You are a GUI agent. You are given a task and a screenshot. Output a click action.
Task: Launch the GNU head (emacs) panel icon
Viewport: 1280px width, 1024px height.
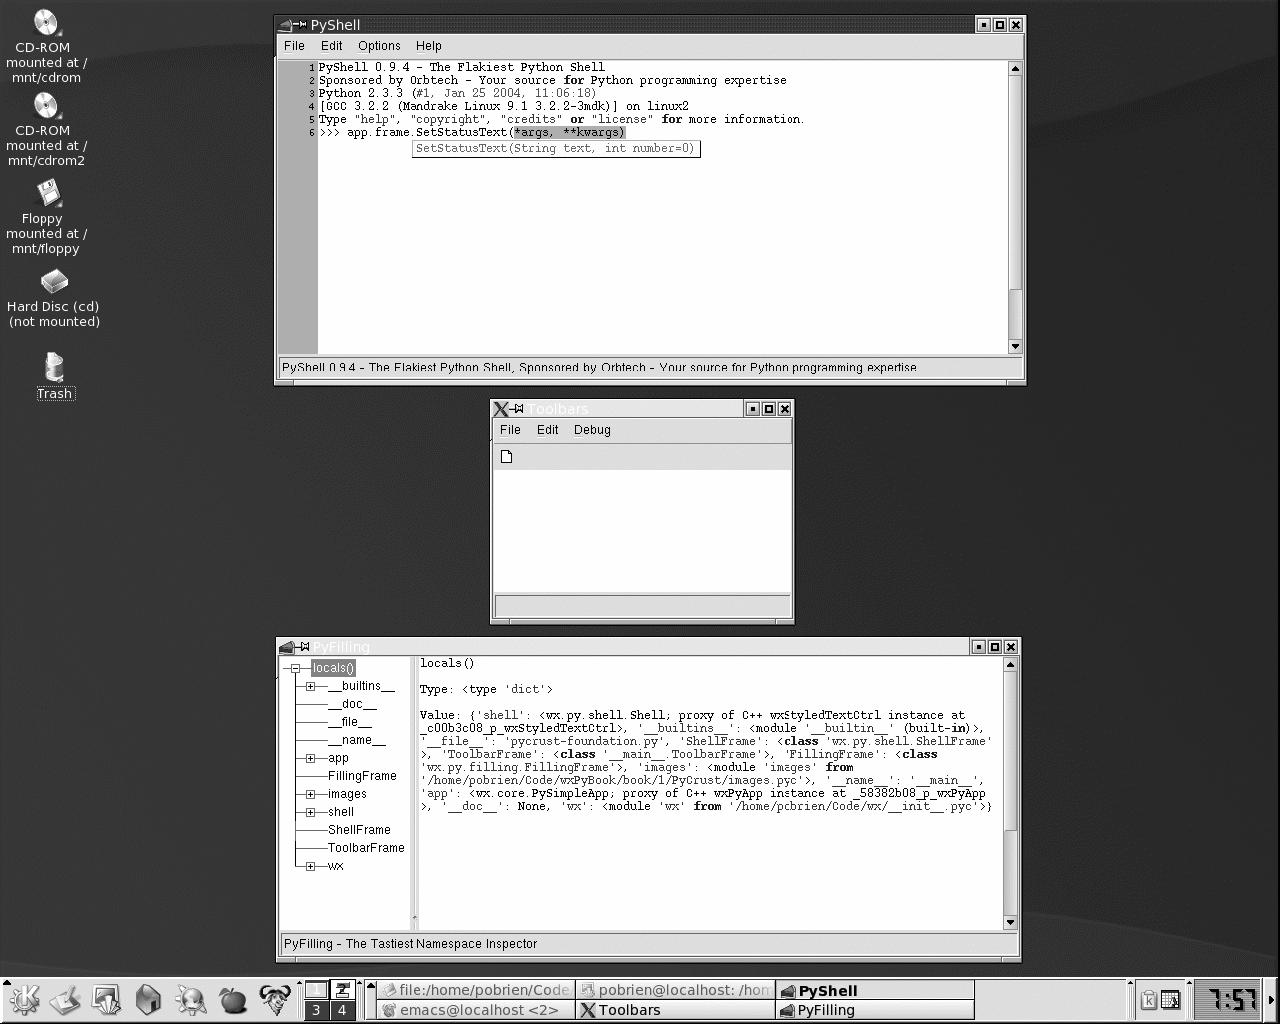[x=275, y=999]
